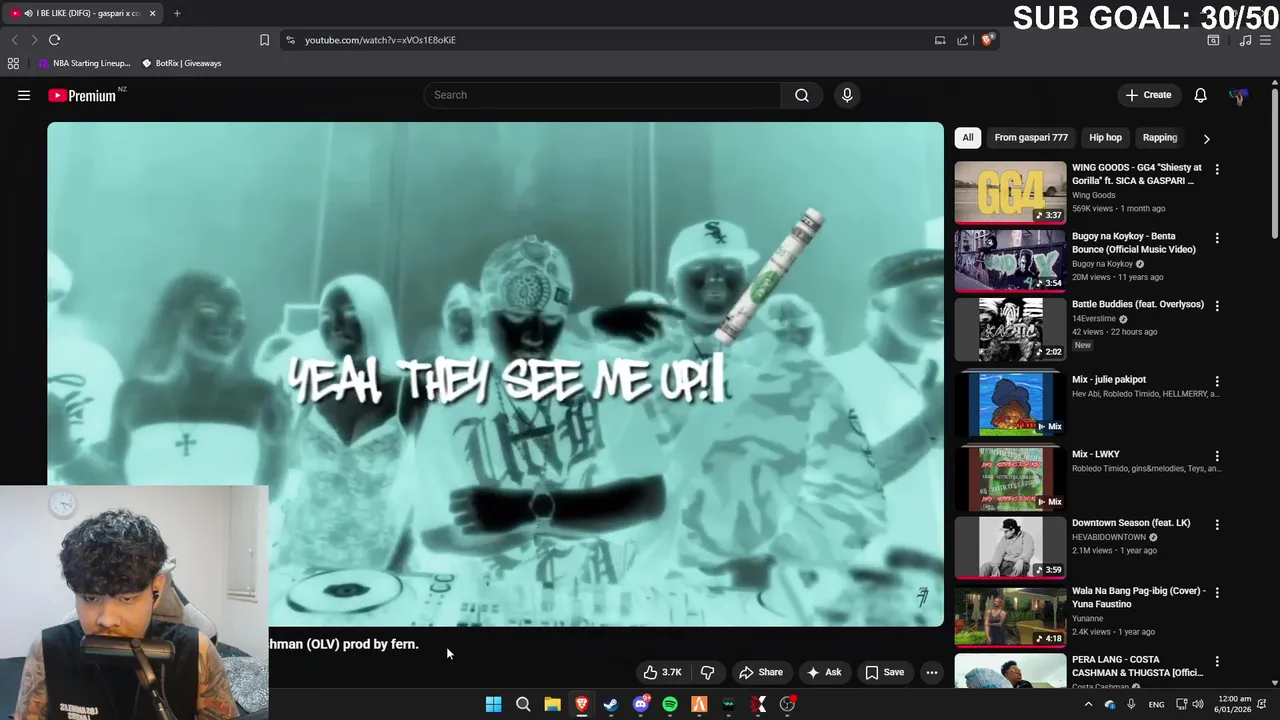Click the video player to pause
The height and width of the screenshot is (720, 1280).
tap(495, 374)
